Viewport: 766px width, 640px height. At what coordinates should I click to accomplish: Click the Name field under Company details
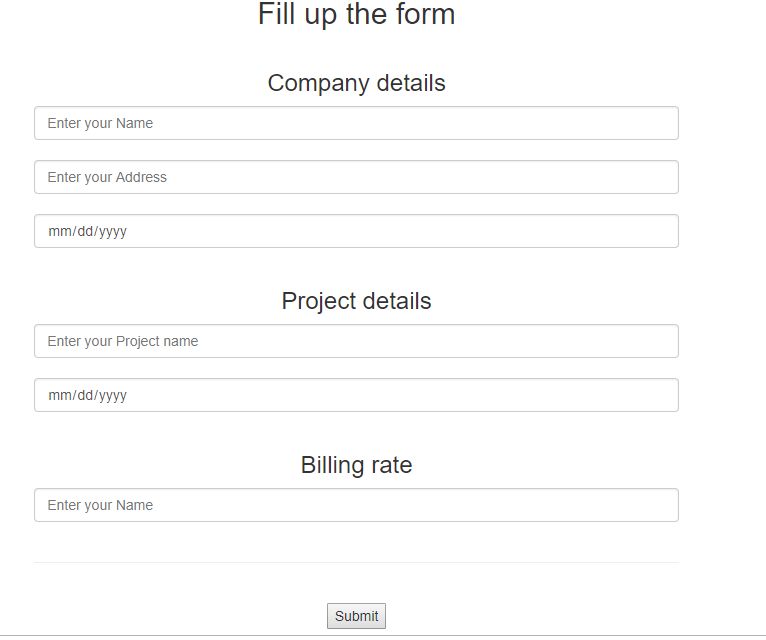click(356, 123)
